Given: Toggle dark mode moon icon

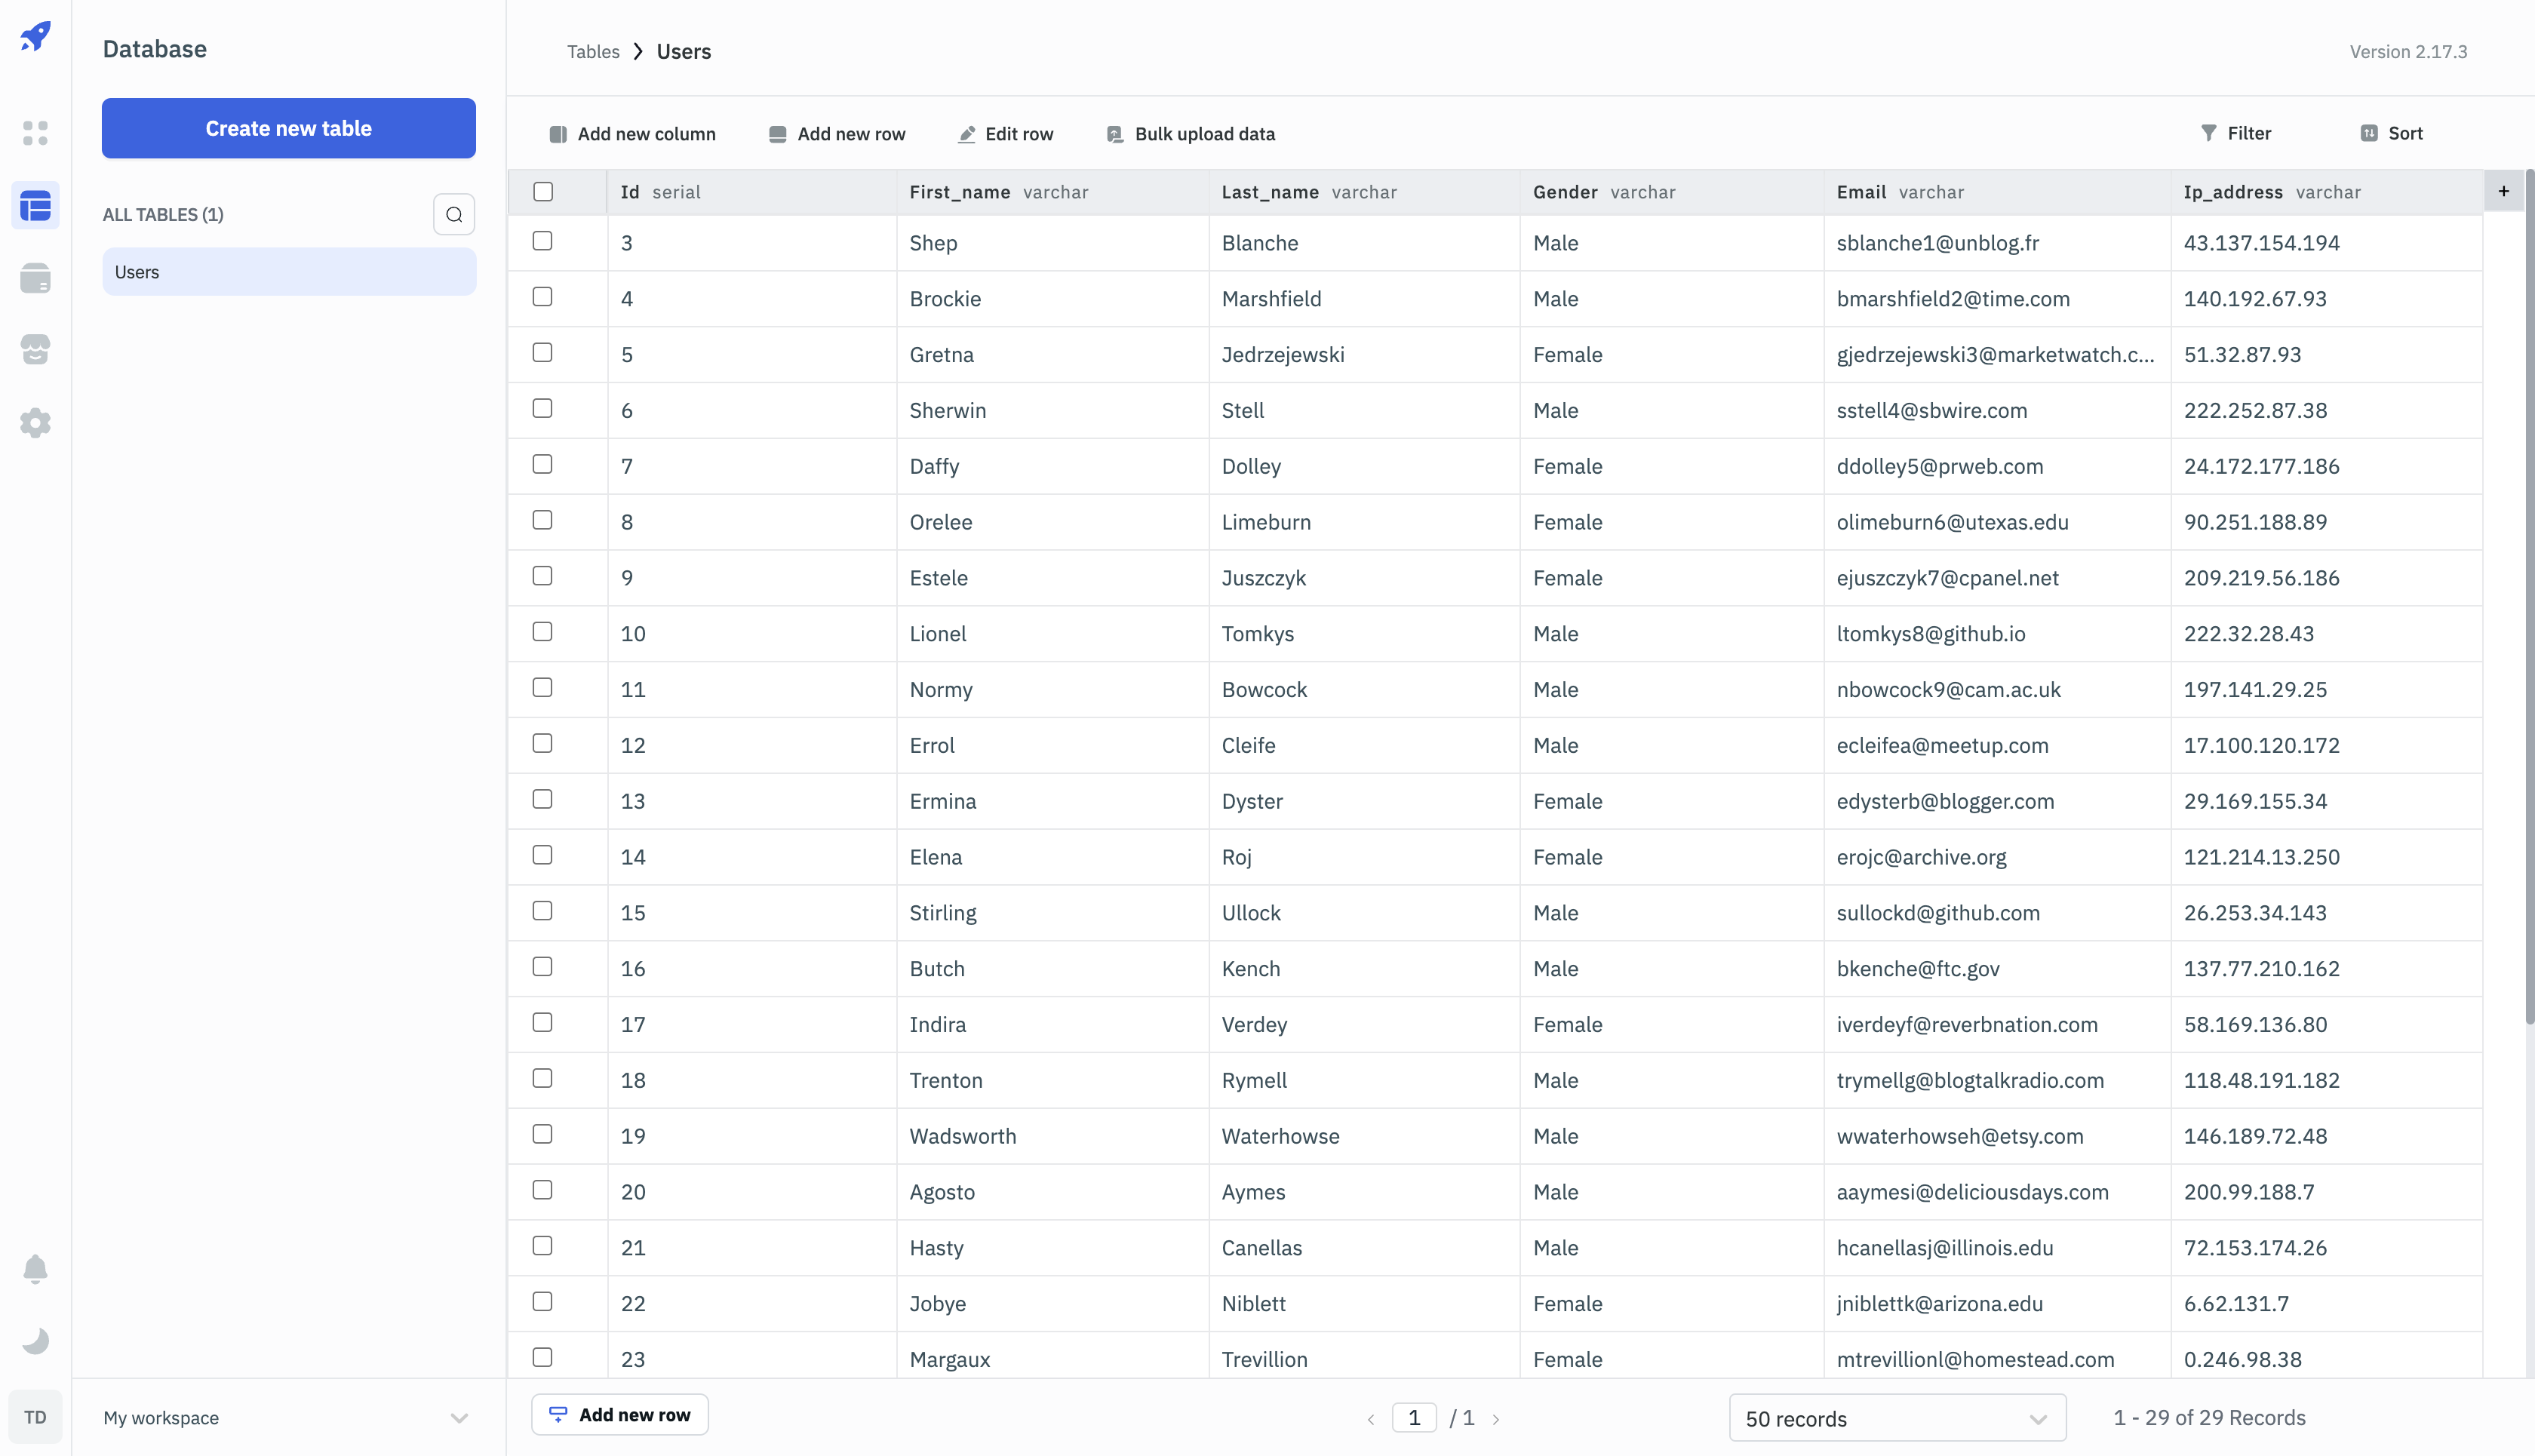Looking at the screenshot, I should [x=35, y=1341].
